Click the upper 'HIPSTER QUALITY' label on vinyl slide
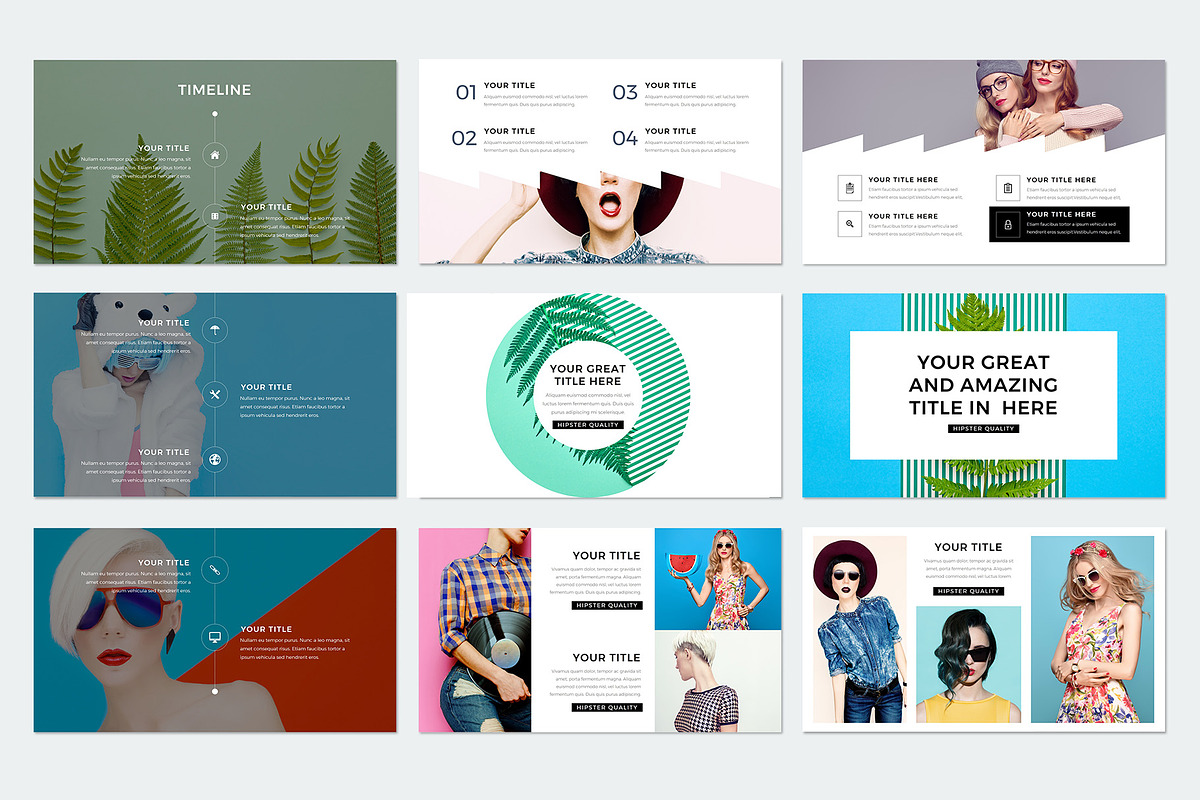 607,605
